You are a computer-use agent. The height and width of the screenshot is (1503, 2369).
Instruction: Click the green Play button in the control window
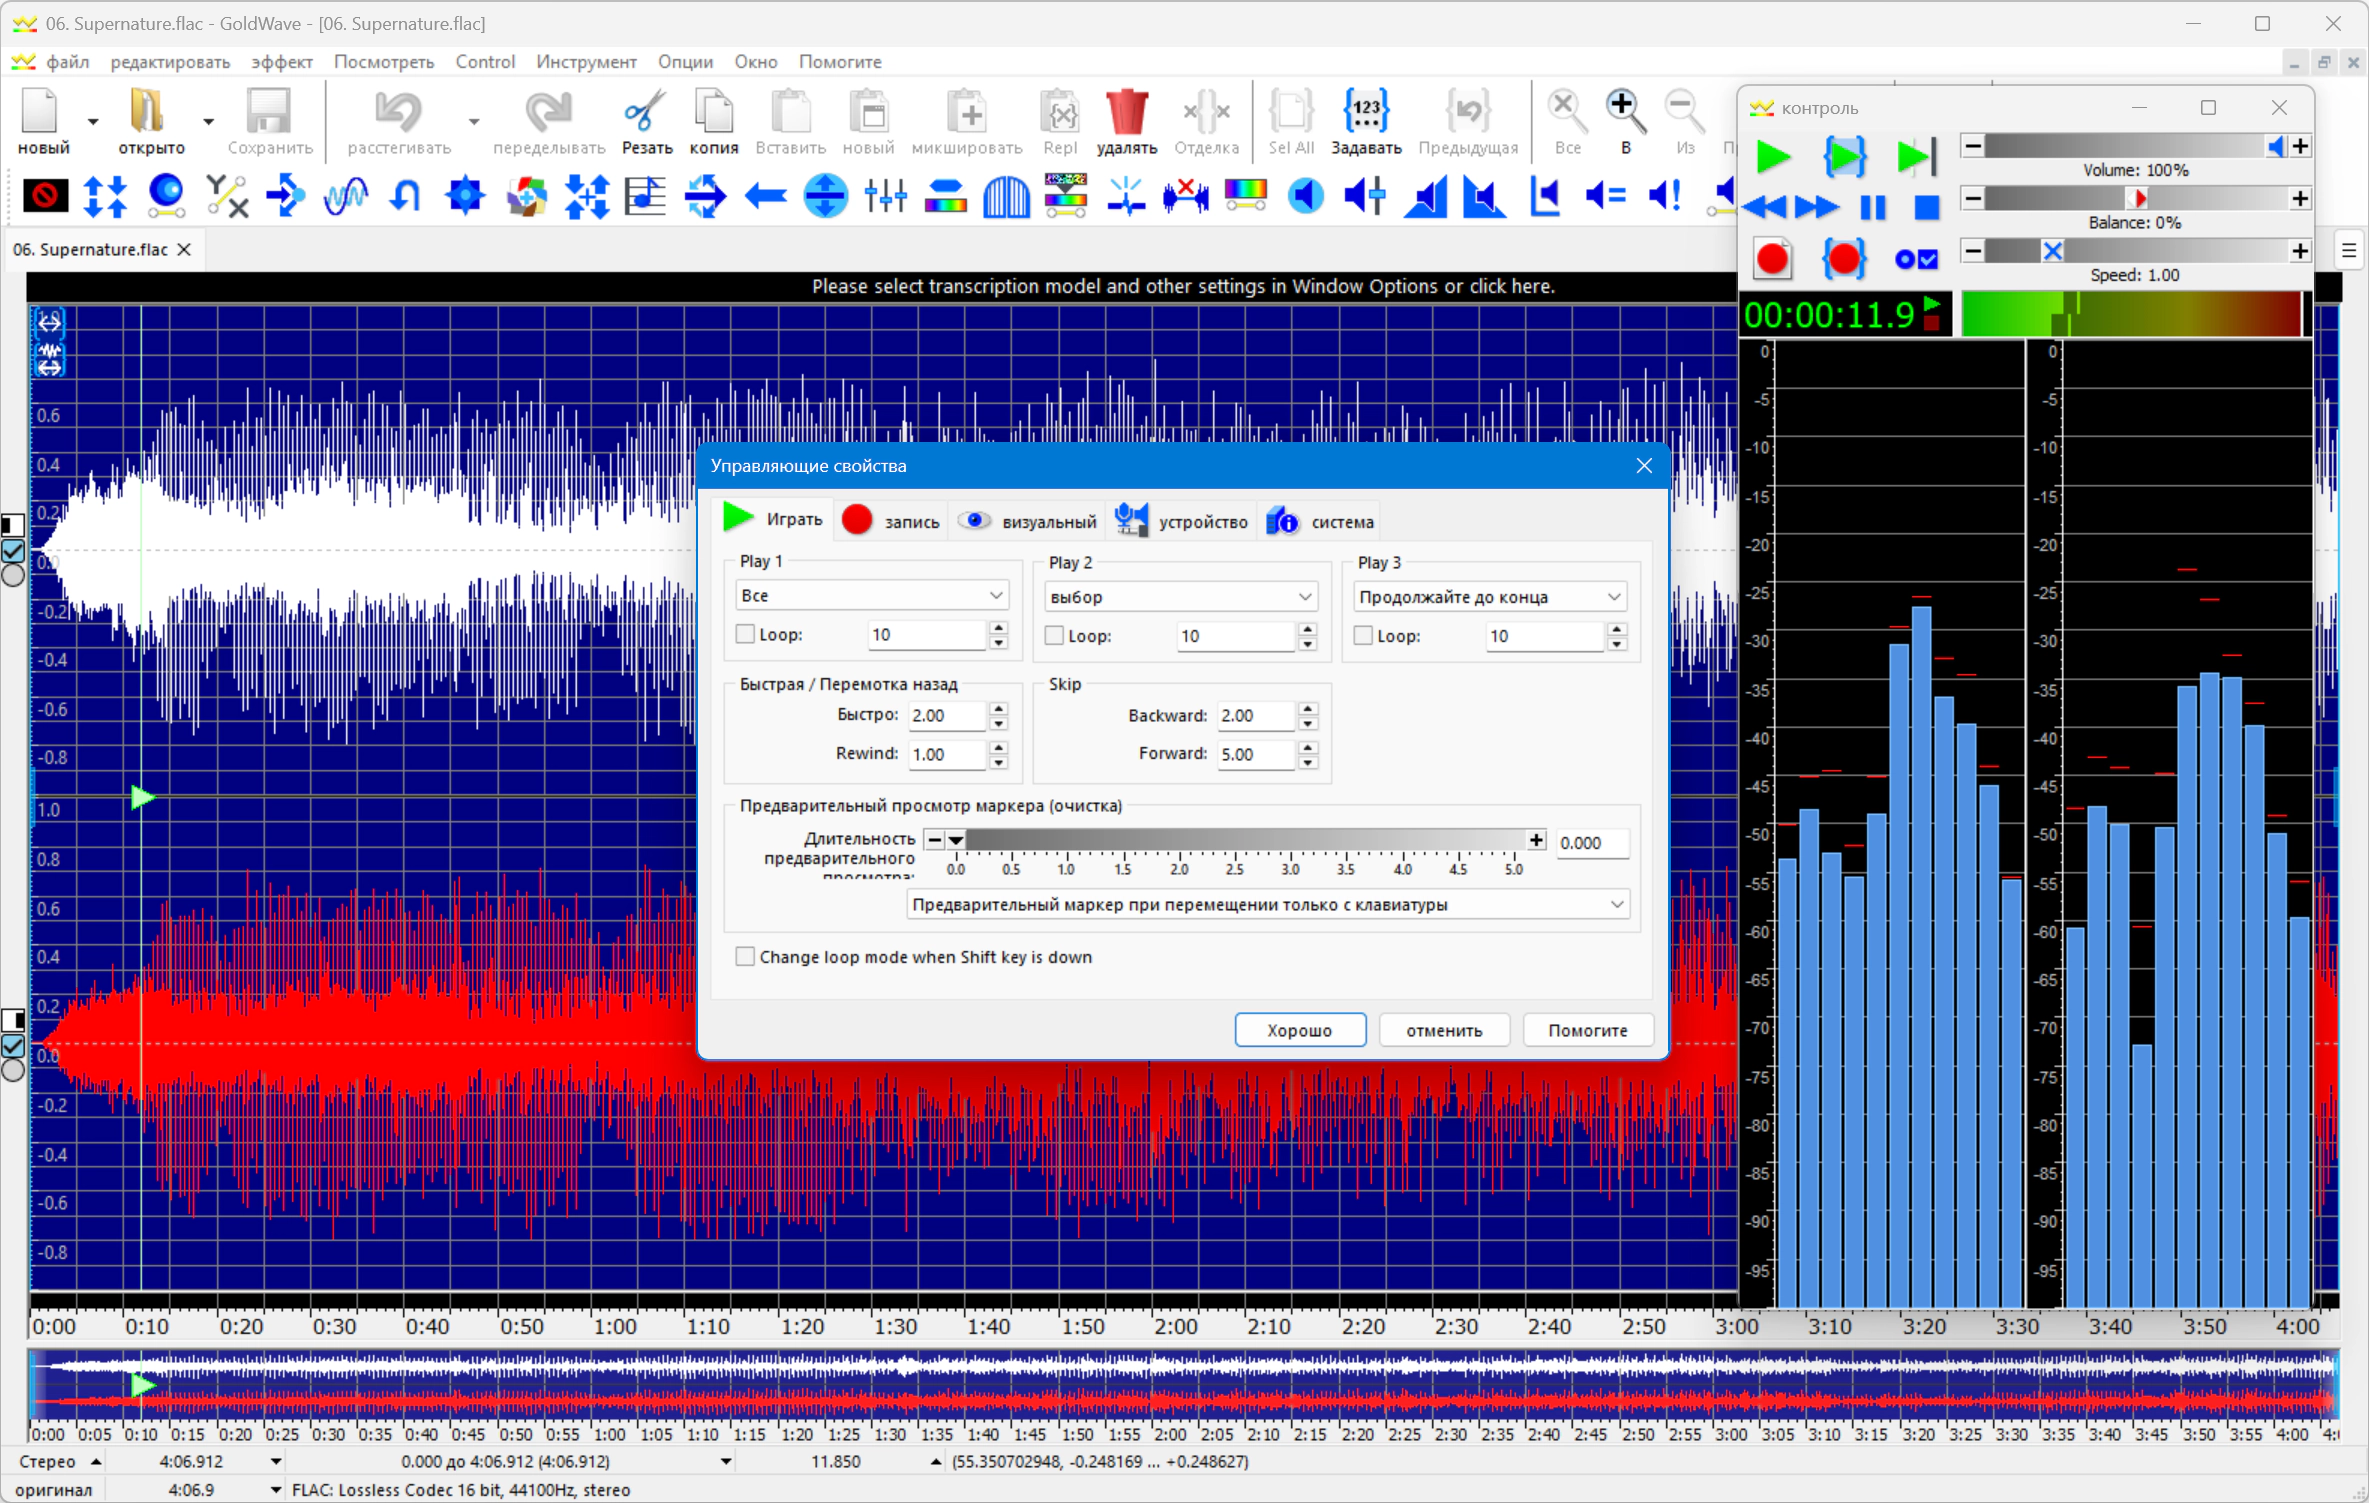point(1773,156)
